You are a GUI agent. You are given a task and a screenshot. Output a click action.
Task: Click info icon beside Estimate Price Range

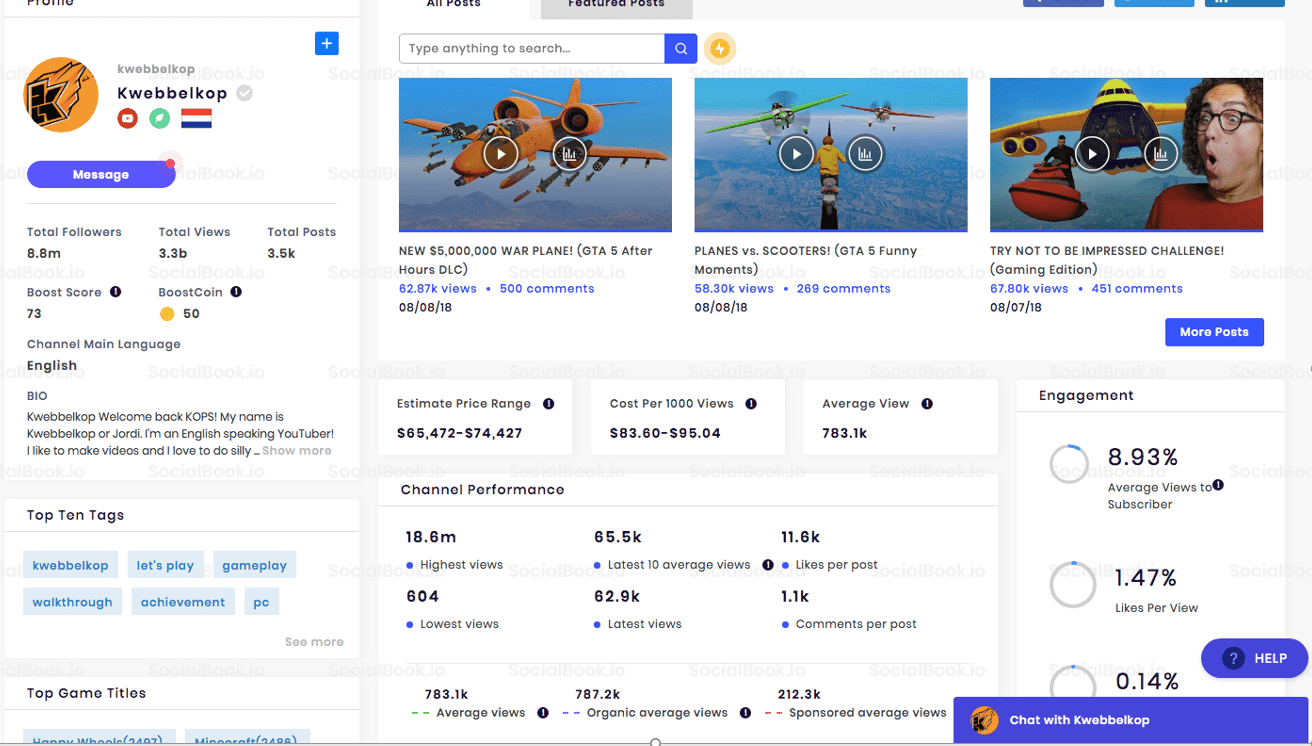(548, 404)
